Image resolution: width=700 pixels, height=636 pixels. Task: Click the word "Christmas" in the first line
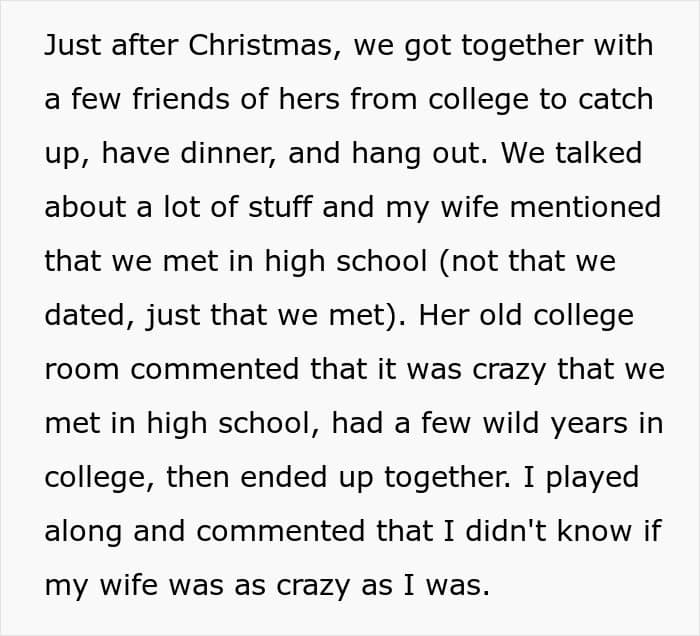264,45
